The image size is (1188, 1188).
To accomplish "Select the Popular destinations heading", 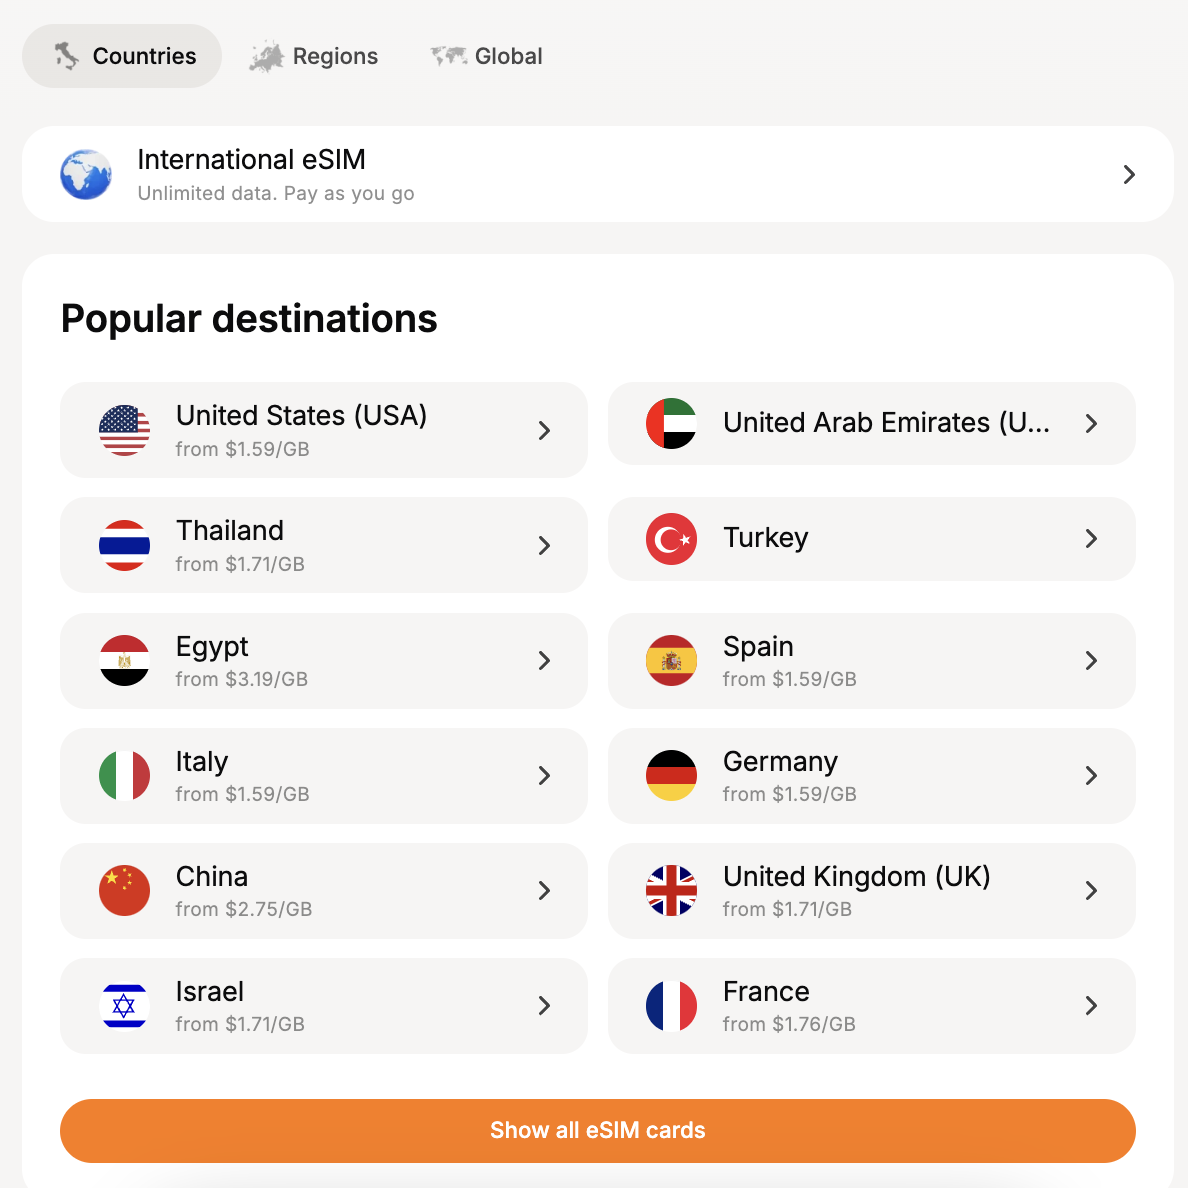I will pos(249,319).
